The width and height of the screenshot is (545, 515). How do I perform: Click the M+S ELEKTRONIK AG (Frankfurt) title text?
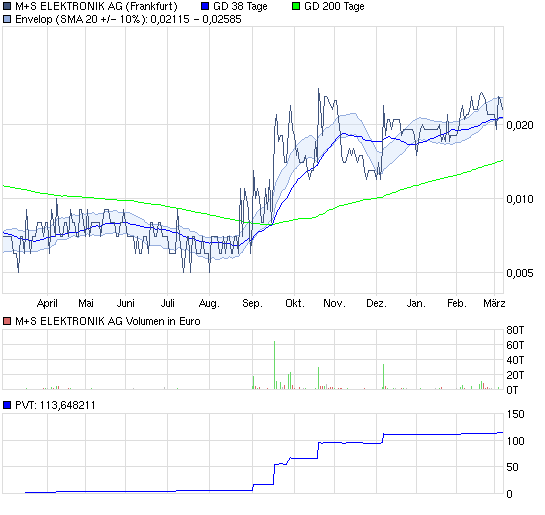click(x=96, y=6)
